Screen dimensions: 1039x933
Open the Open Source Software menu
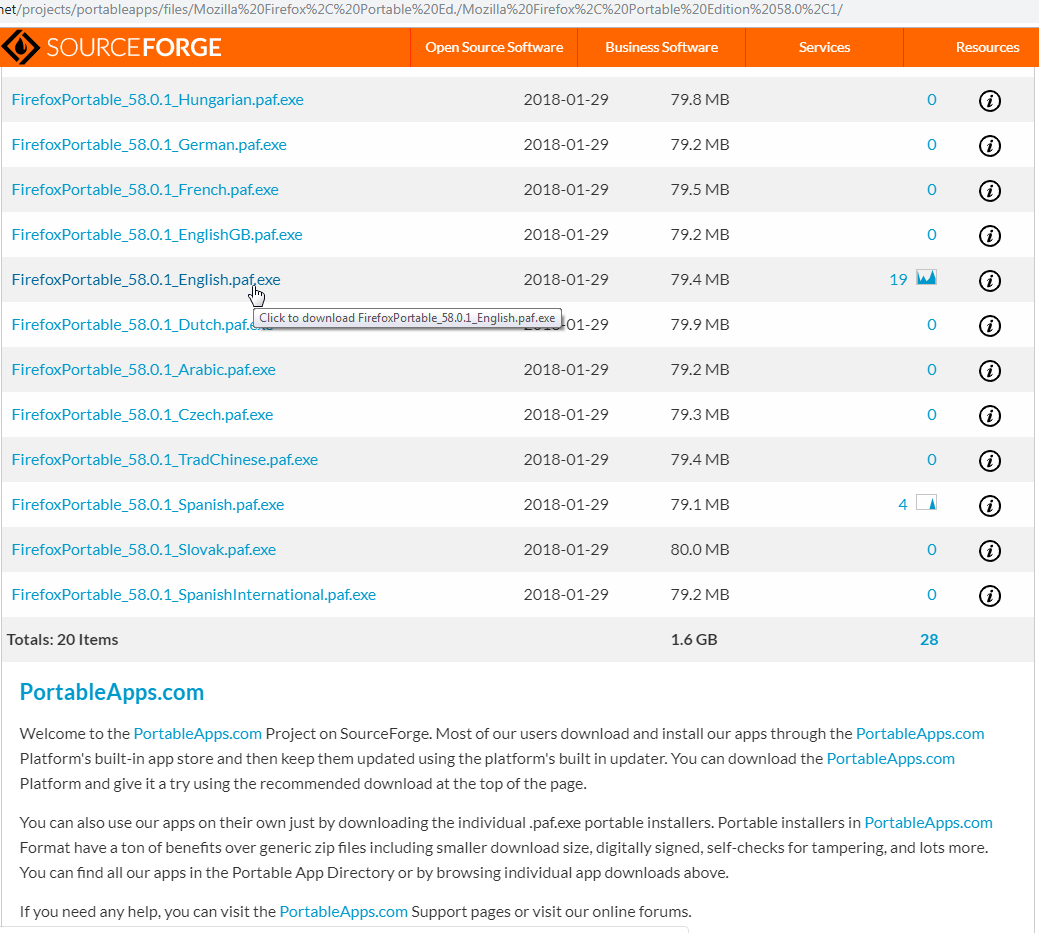(x=494, y=47)
